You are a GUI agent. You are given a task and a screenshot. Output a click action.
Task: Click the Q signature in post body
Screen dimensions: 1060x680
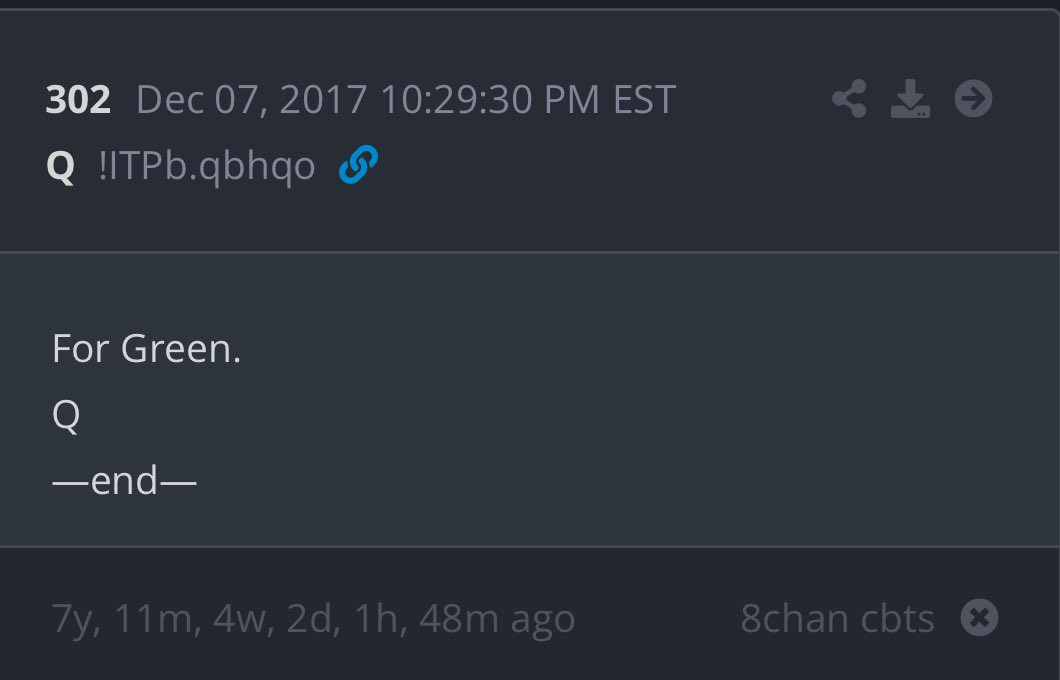(66, 415)
